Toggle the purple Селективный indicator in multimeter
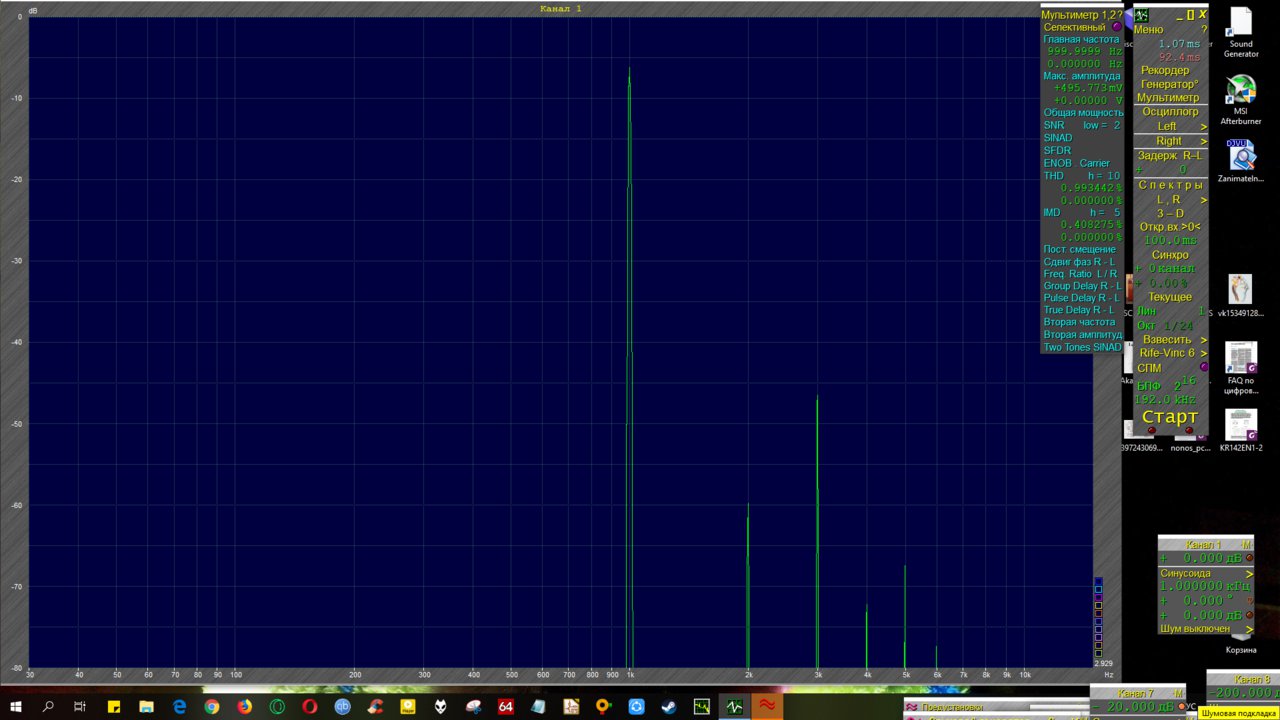 coord(1117,28)
